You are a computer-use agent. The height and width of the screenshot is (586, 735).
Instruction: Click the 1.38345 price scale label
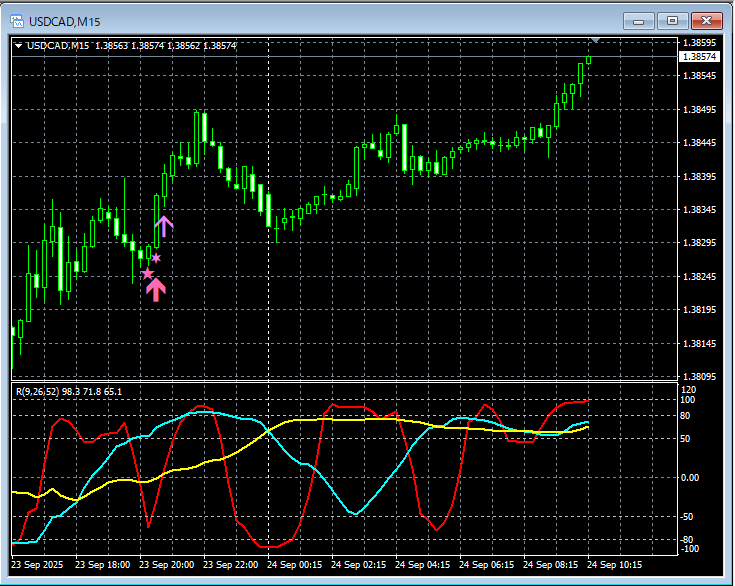[699, 210]
